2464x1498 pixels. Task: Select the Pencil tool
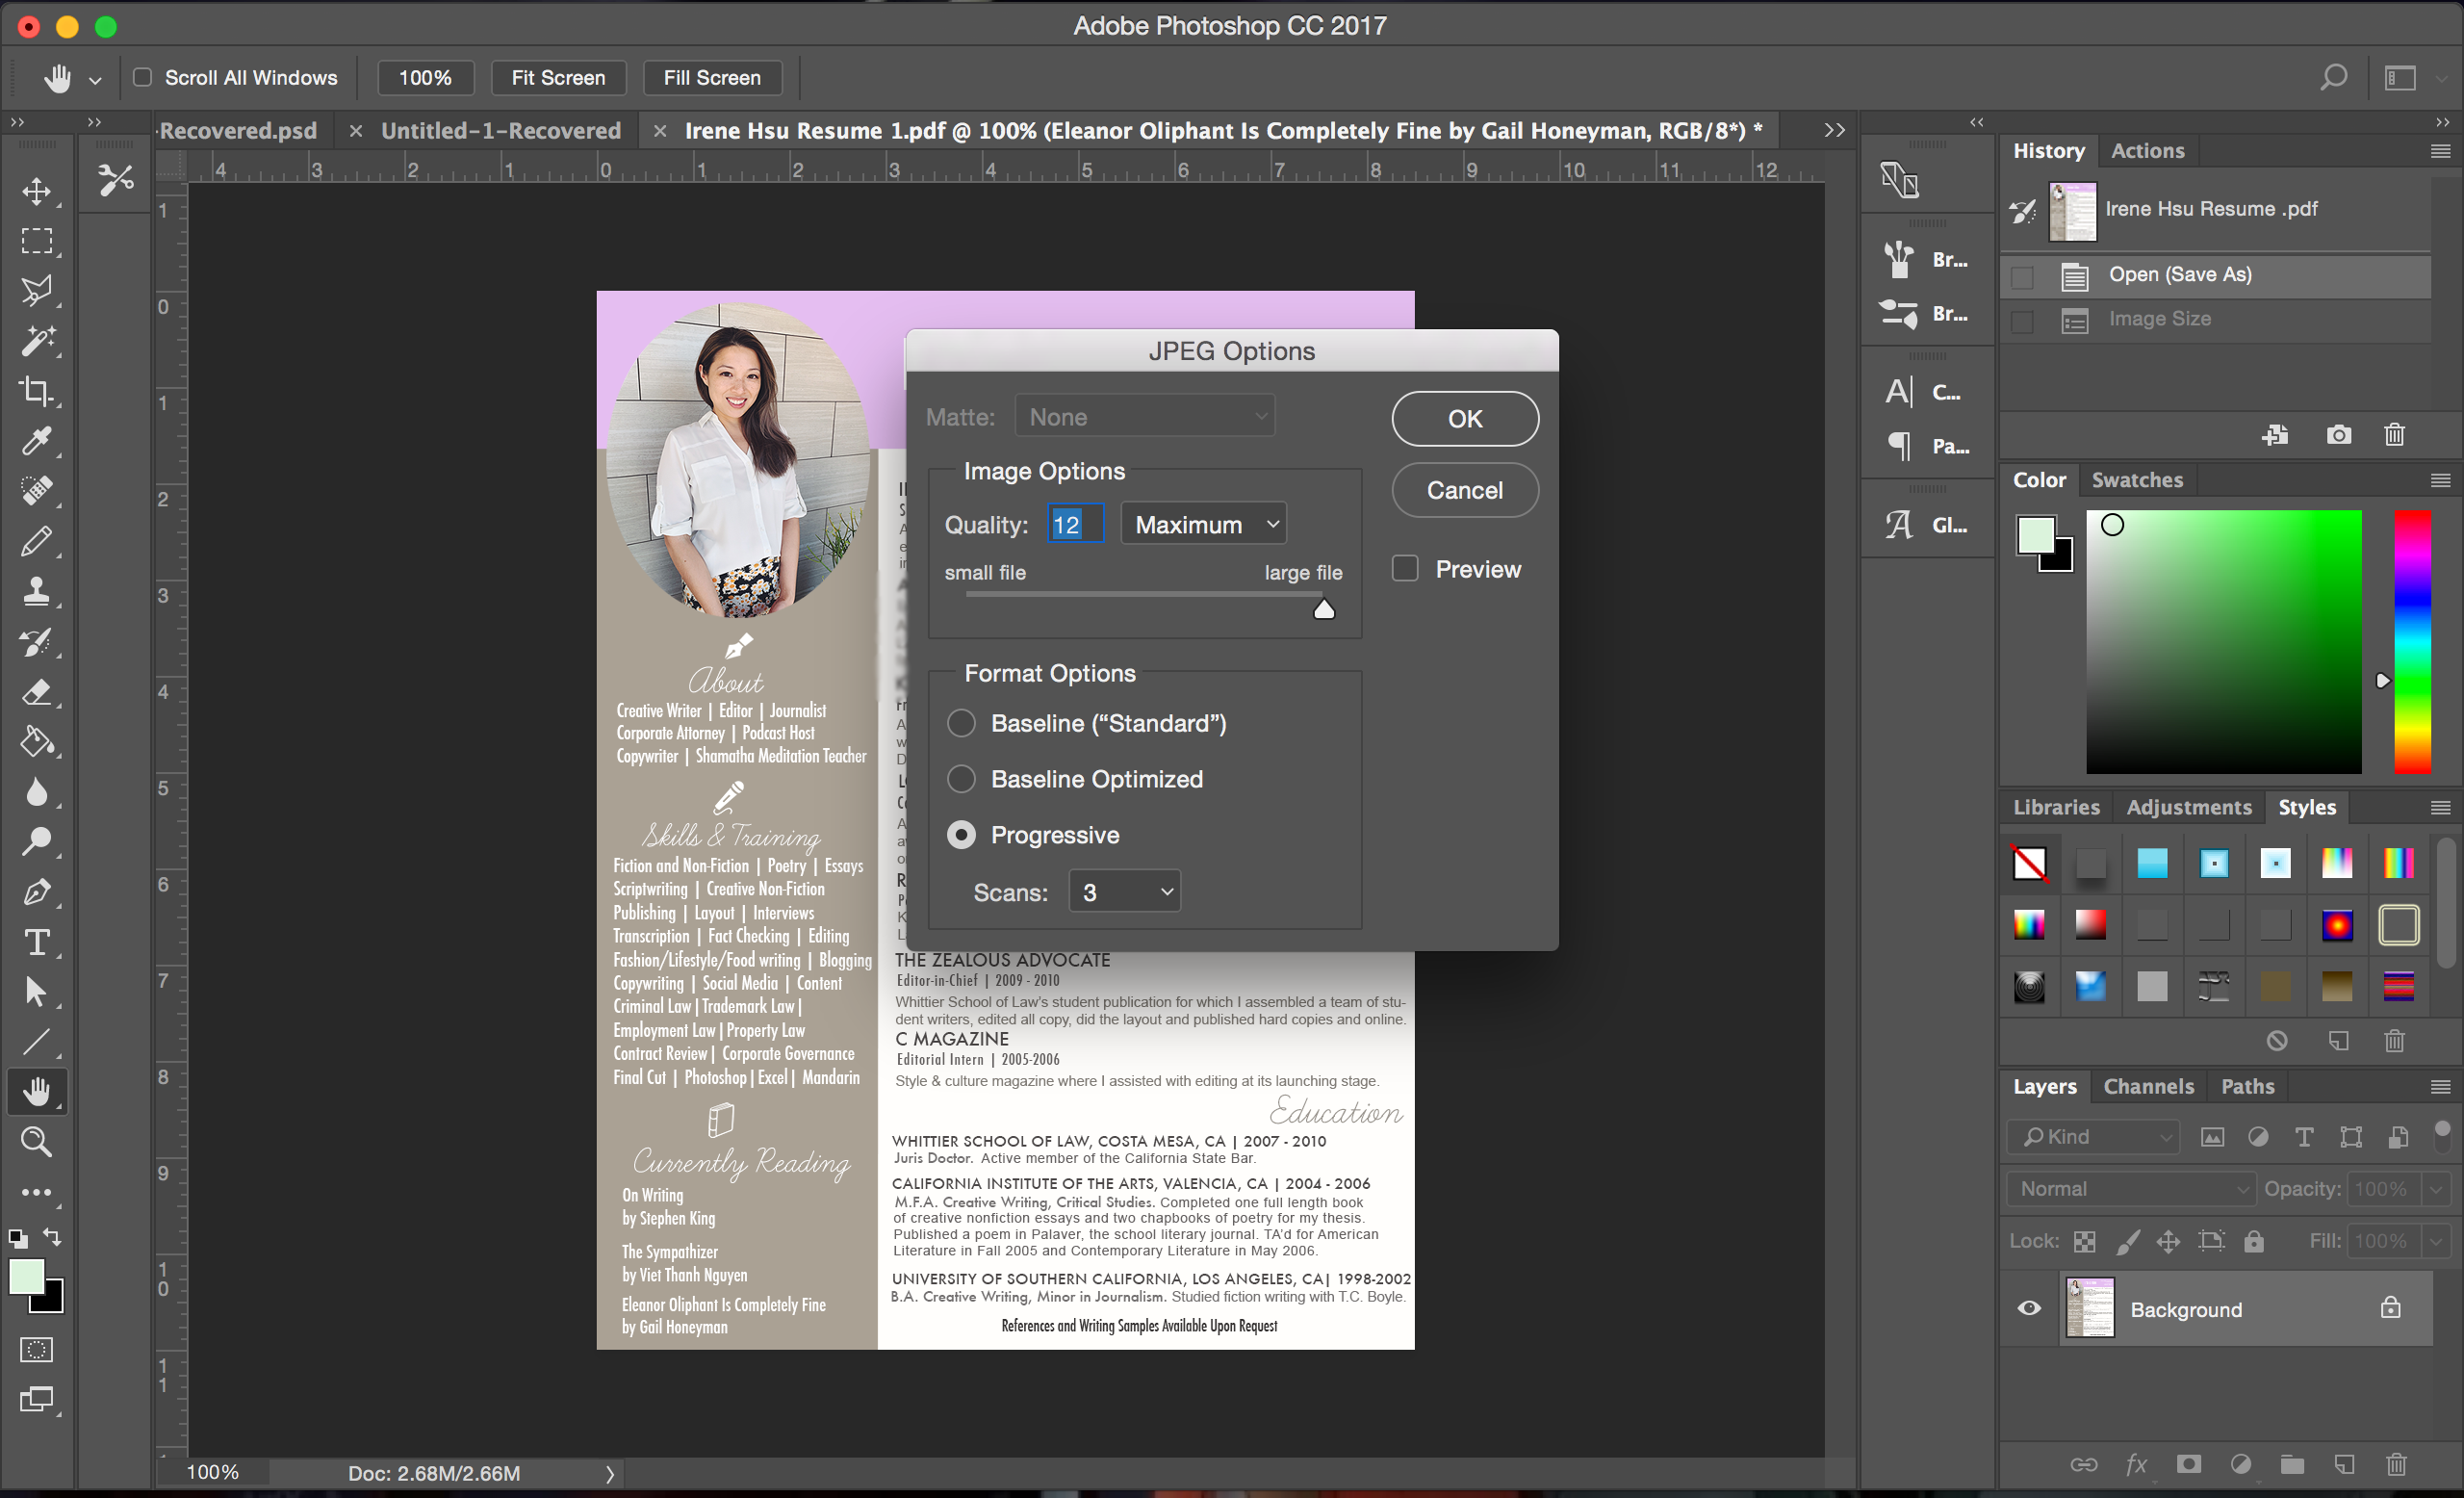[37, 541]
